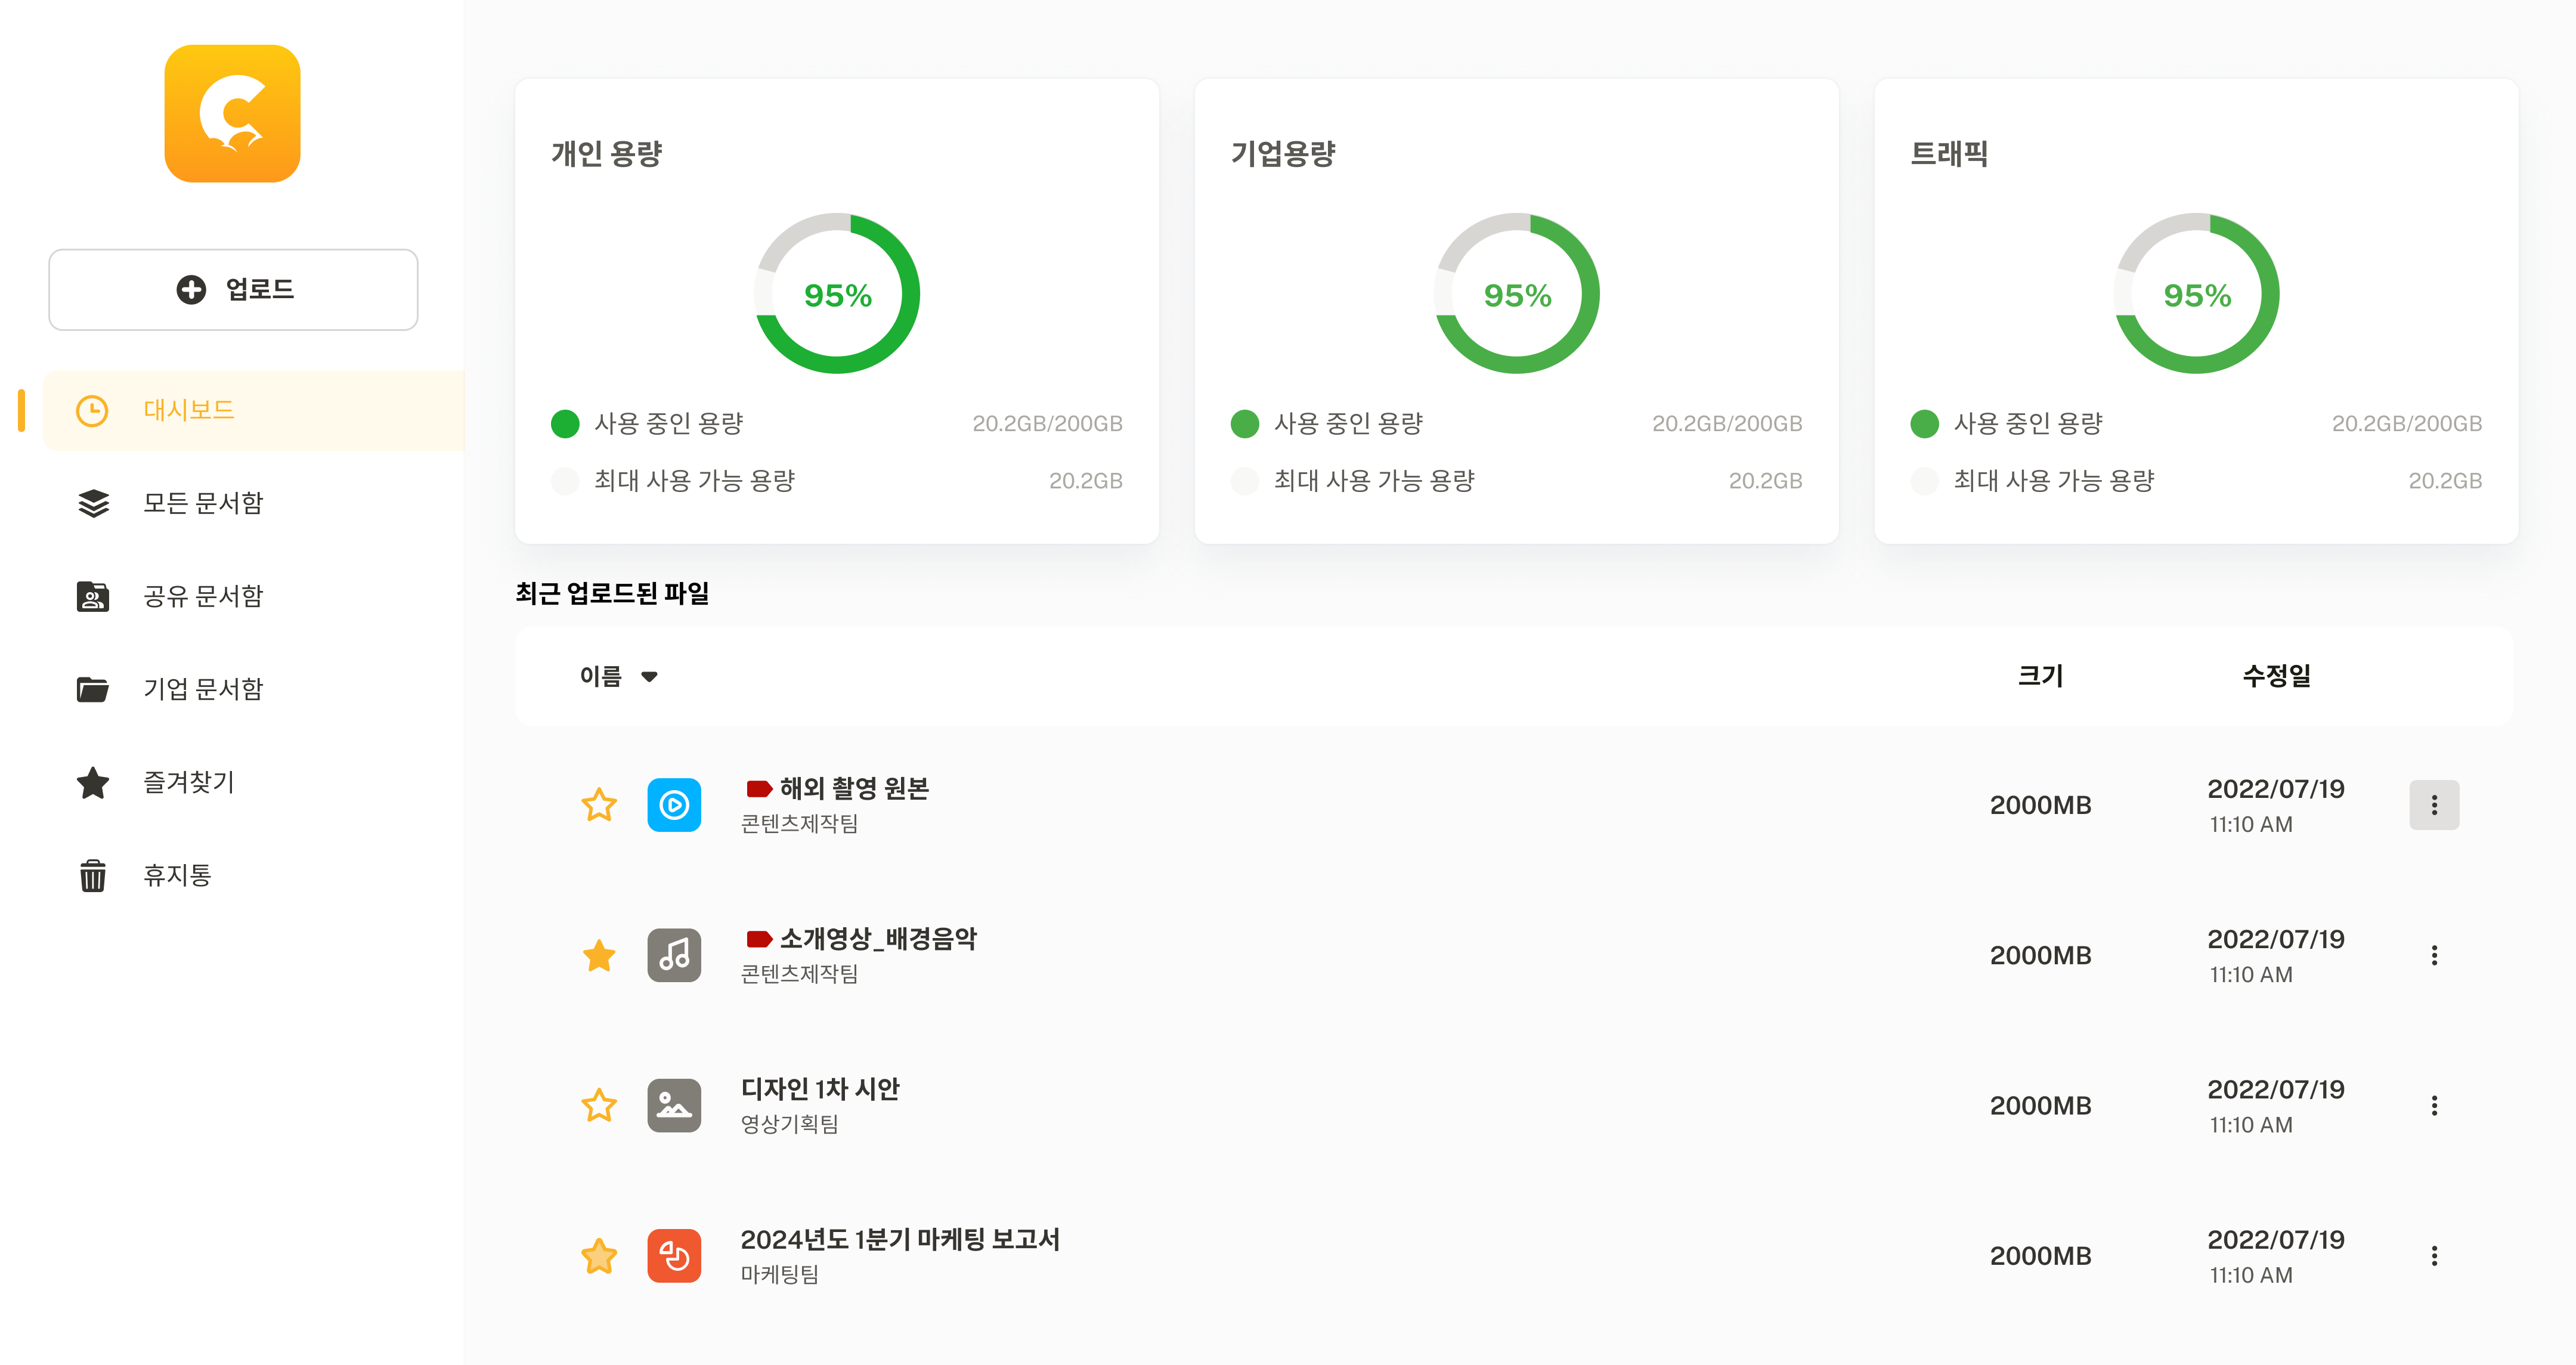Toggle favorite star for 해외 촬영 원본
The height and width of the screenshot is (1365, 2576).
tap(599, 805)
